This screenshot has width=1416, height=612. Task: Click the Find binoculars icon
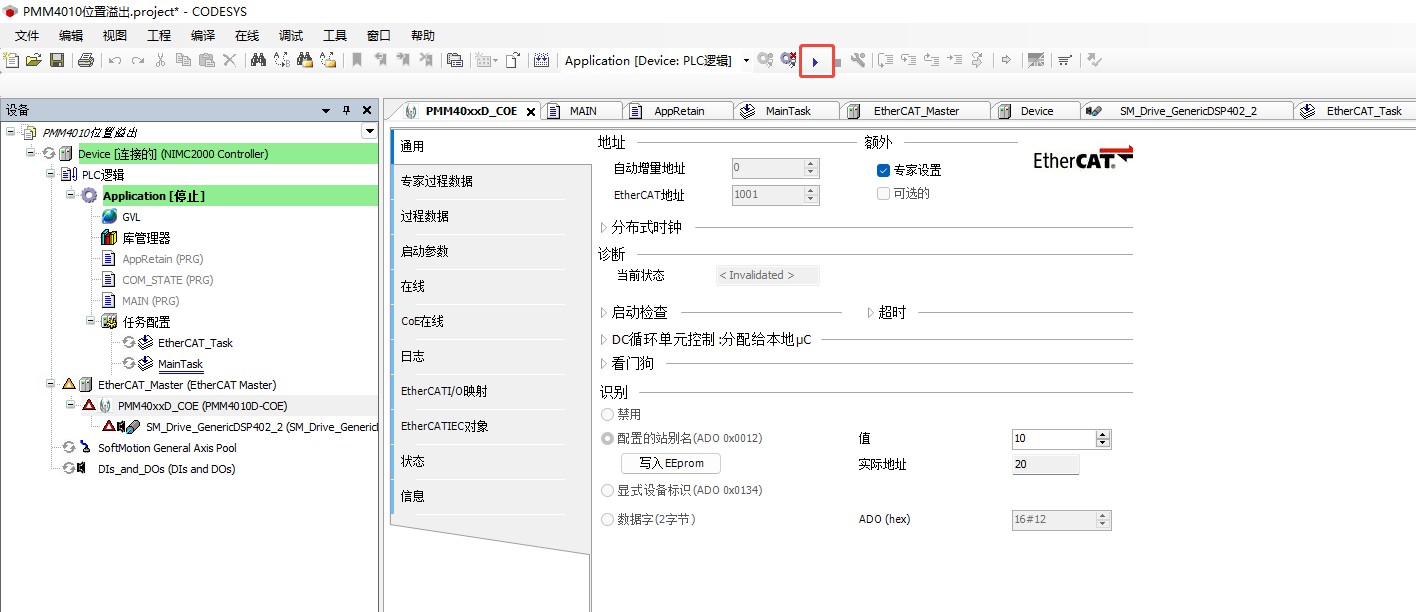click(x=258, y=61)
